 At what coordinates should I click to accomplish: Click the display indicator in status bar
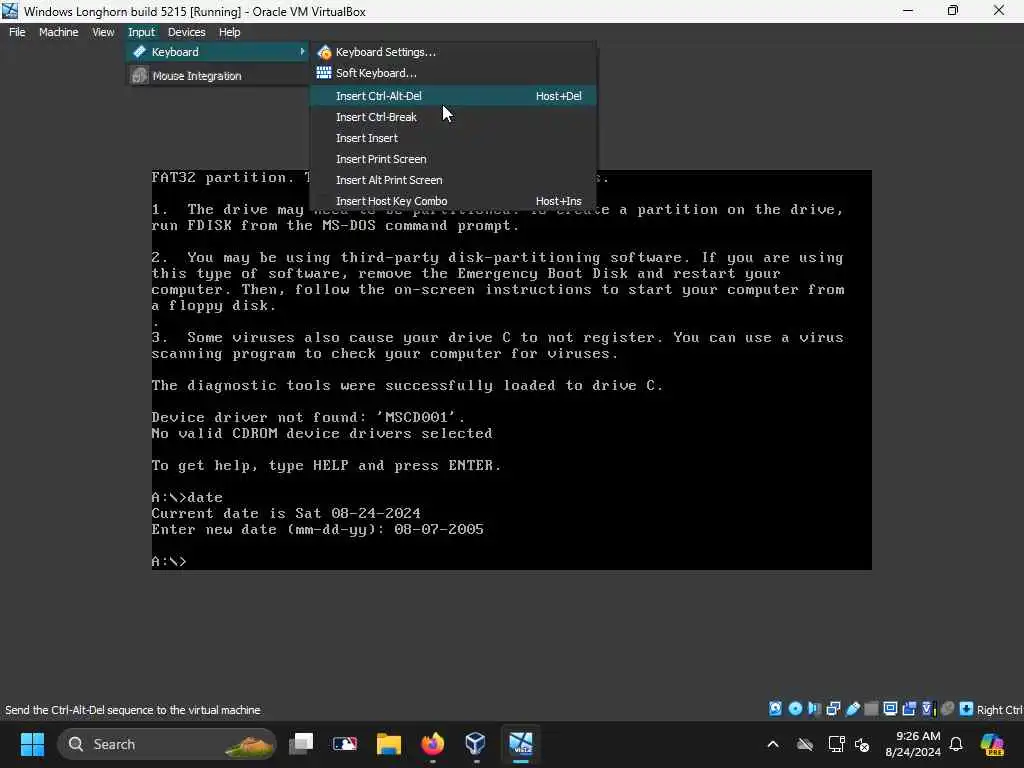click(890, 709)
